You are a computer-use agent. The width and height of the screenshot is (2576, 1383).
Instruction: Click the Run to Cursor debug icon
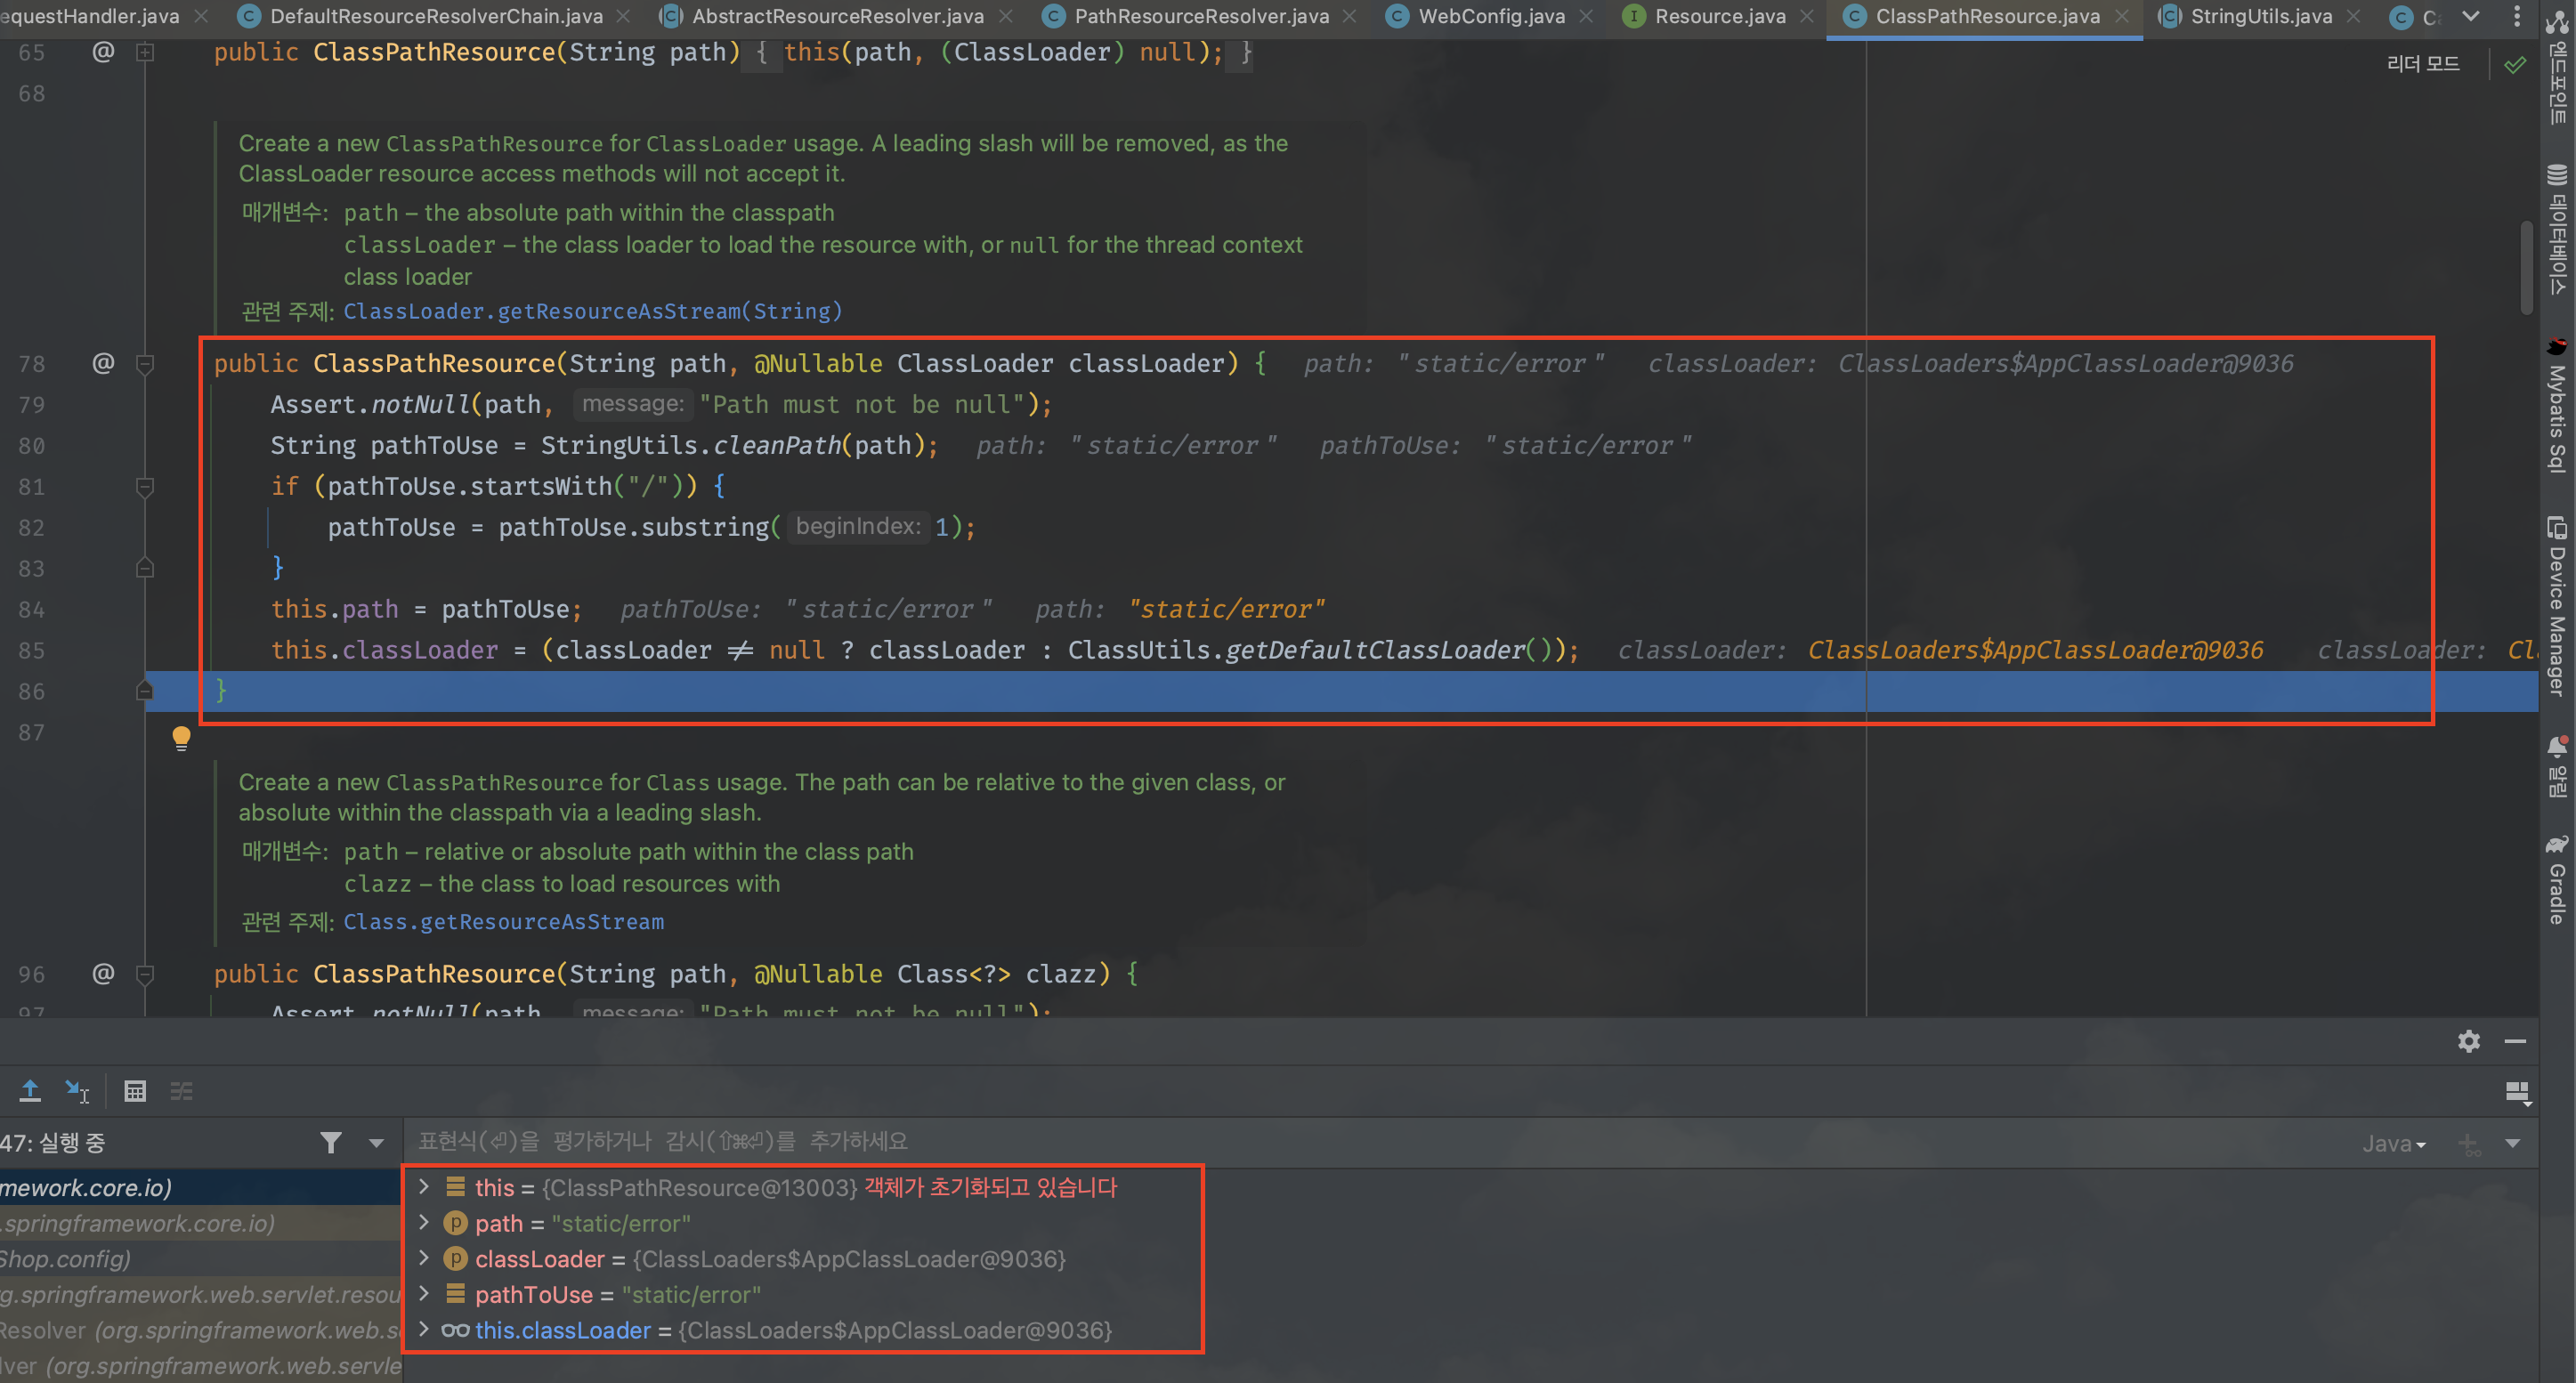77,1091
